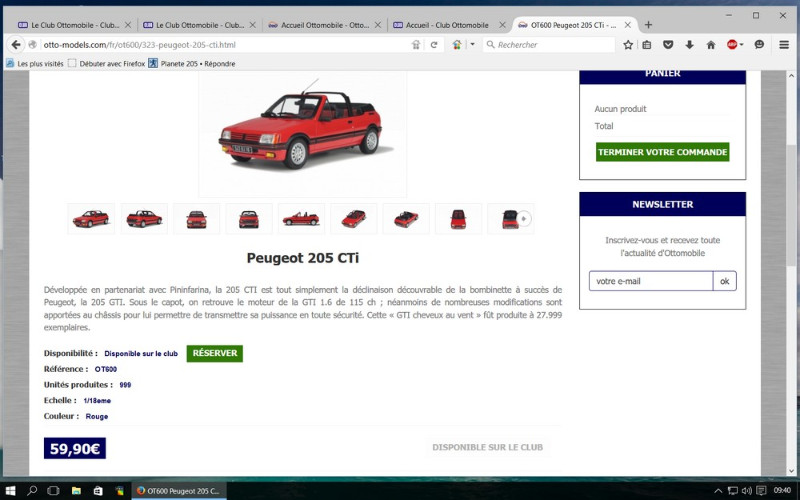800x500 pixels.
Task: Select the fifth car thumbnail in the gallery
Action: tap(301, 219)
